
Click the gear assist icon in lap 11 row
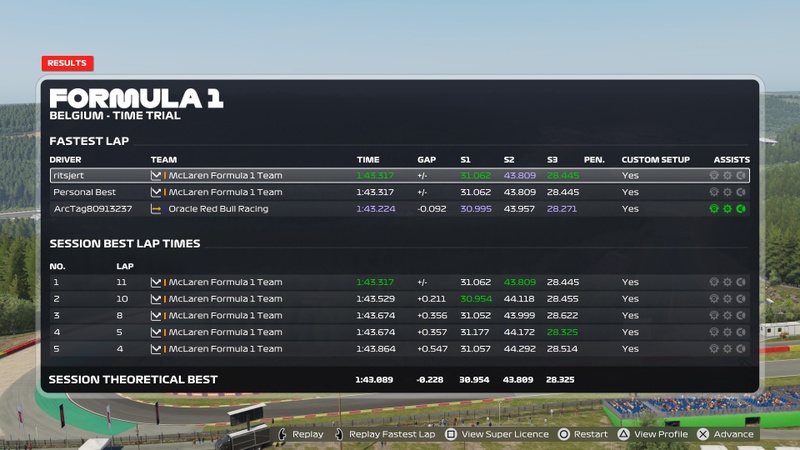click(727, 282)
